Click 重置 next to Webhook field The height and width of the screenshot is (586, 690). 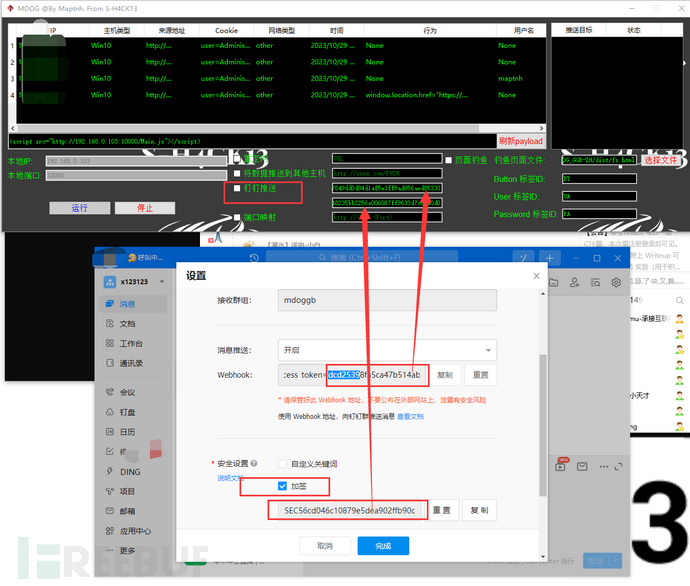click(481, 375)
